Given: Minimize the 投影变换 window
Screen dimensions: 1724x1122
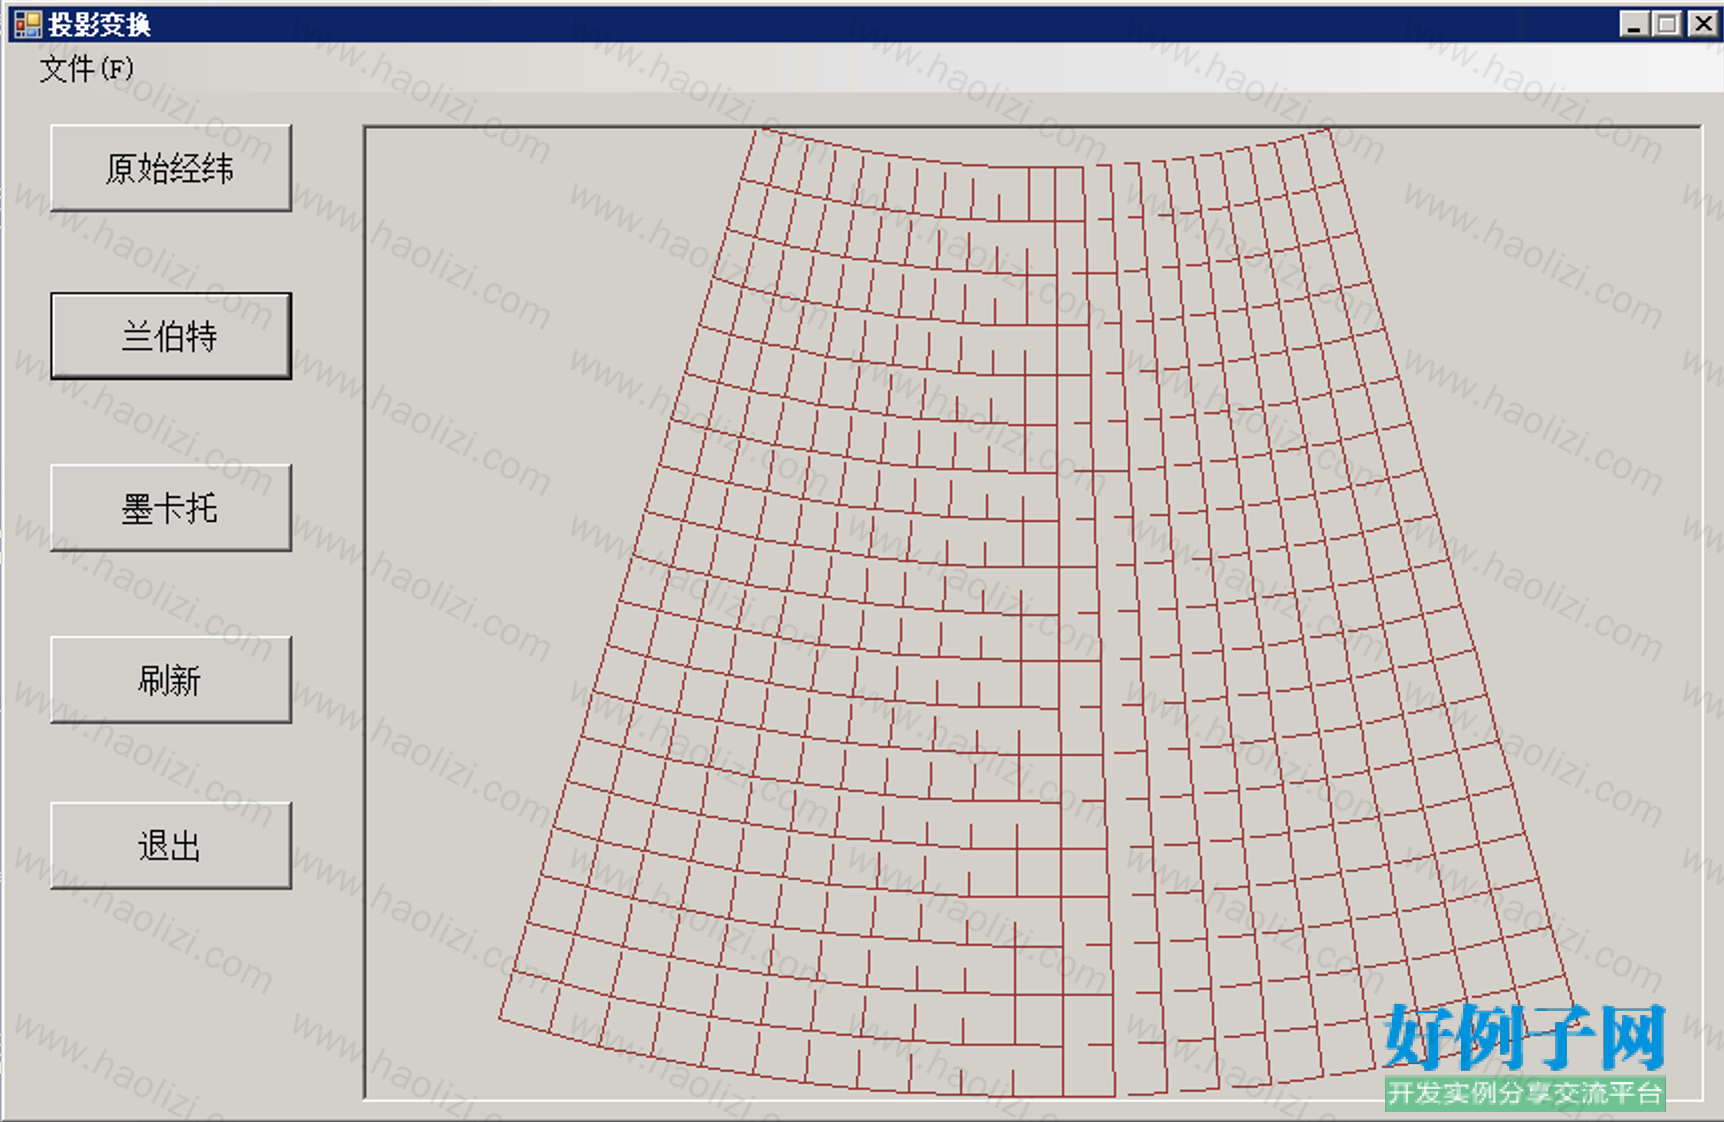Looking at the screenshot, I should [x=1634, y=24].
